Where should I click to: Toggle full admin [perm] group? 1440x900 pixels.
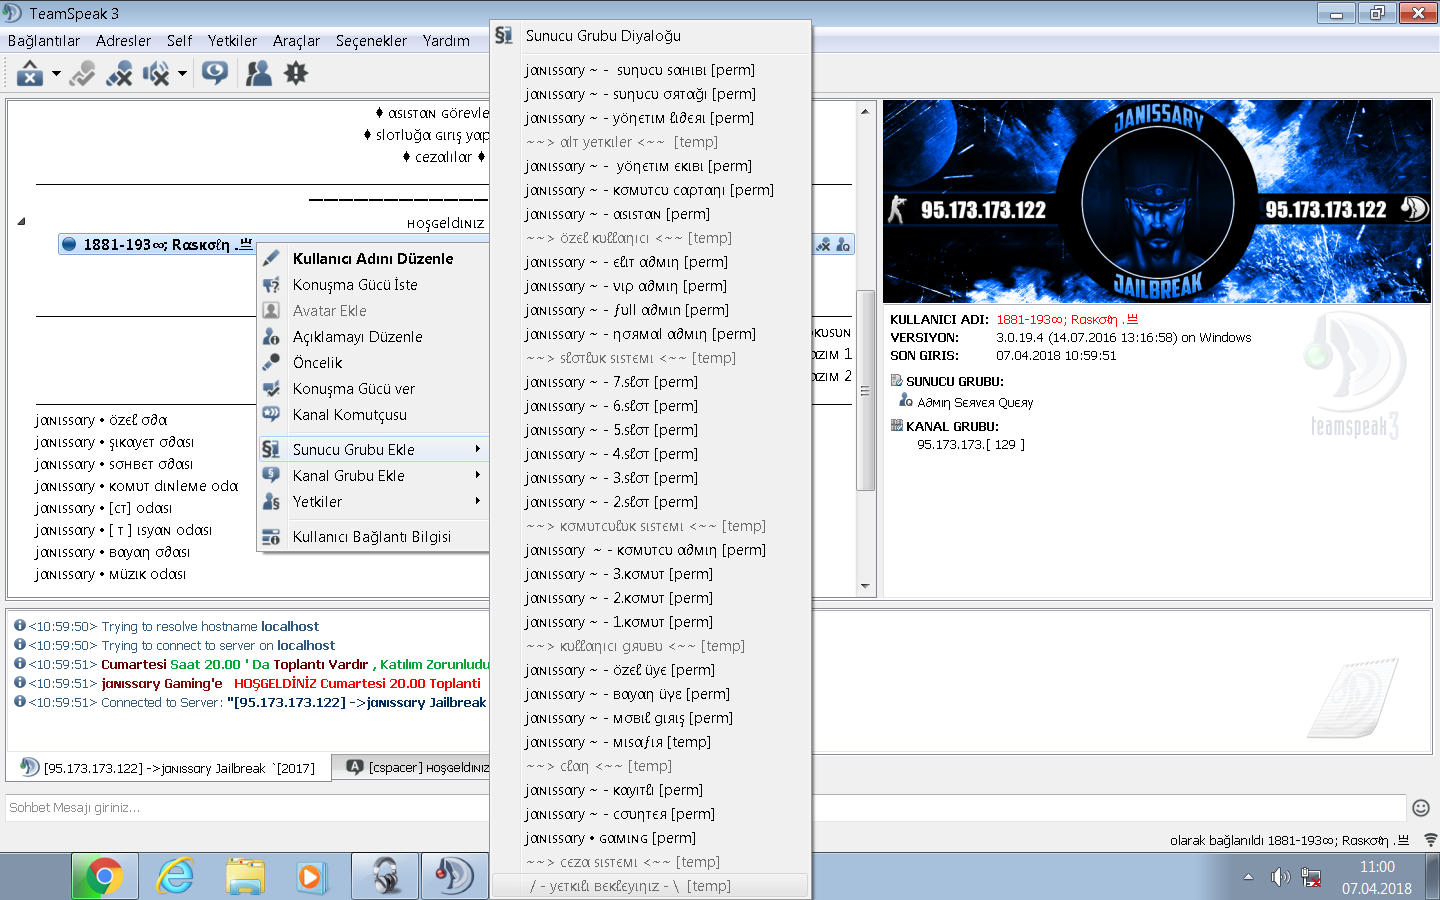pos(650,310)
